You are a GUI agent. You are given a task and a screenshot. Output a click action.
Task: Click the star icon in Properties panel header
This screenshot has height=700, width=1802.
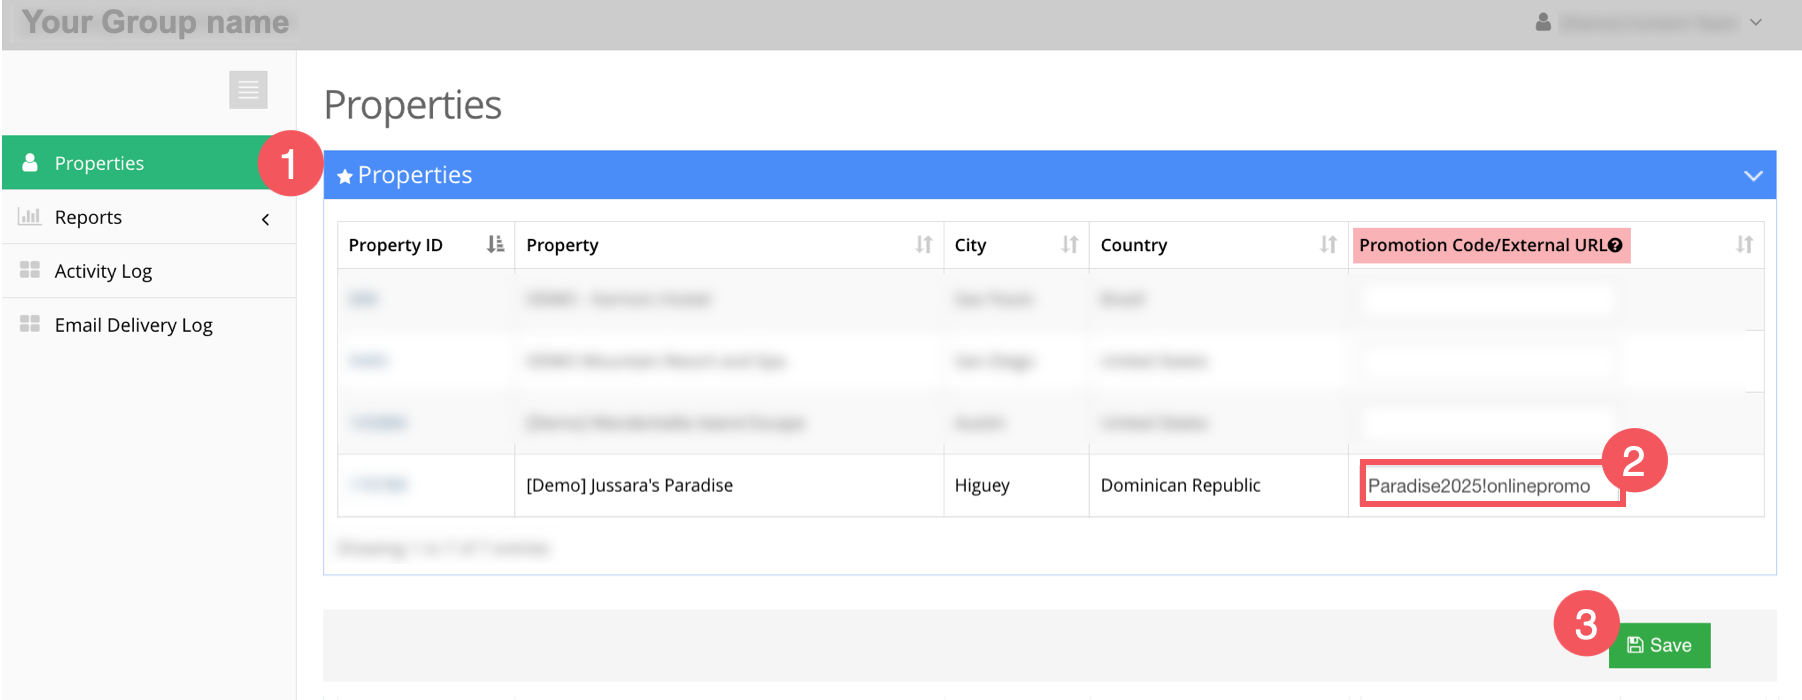click(345, 176)
